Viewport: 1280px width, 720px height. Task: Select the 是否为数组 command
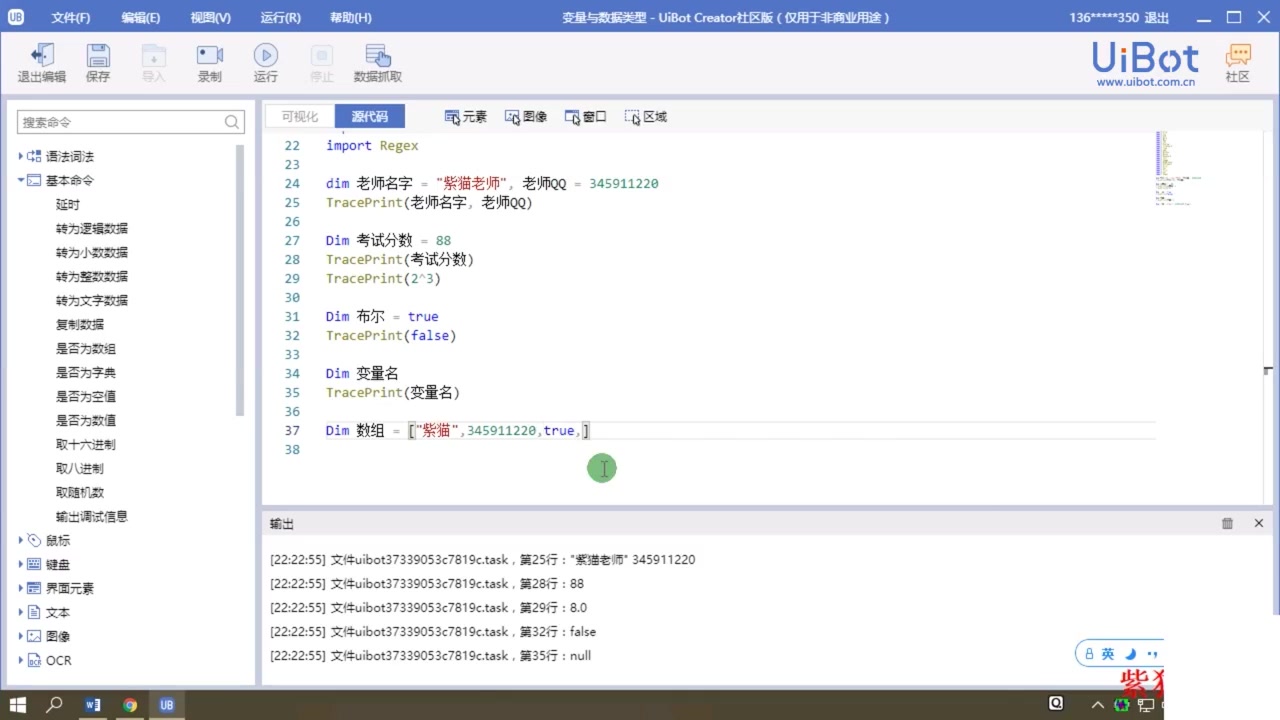(86, 349)
